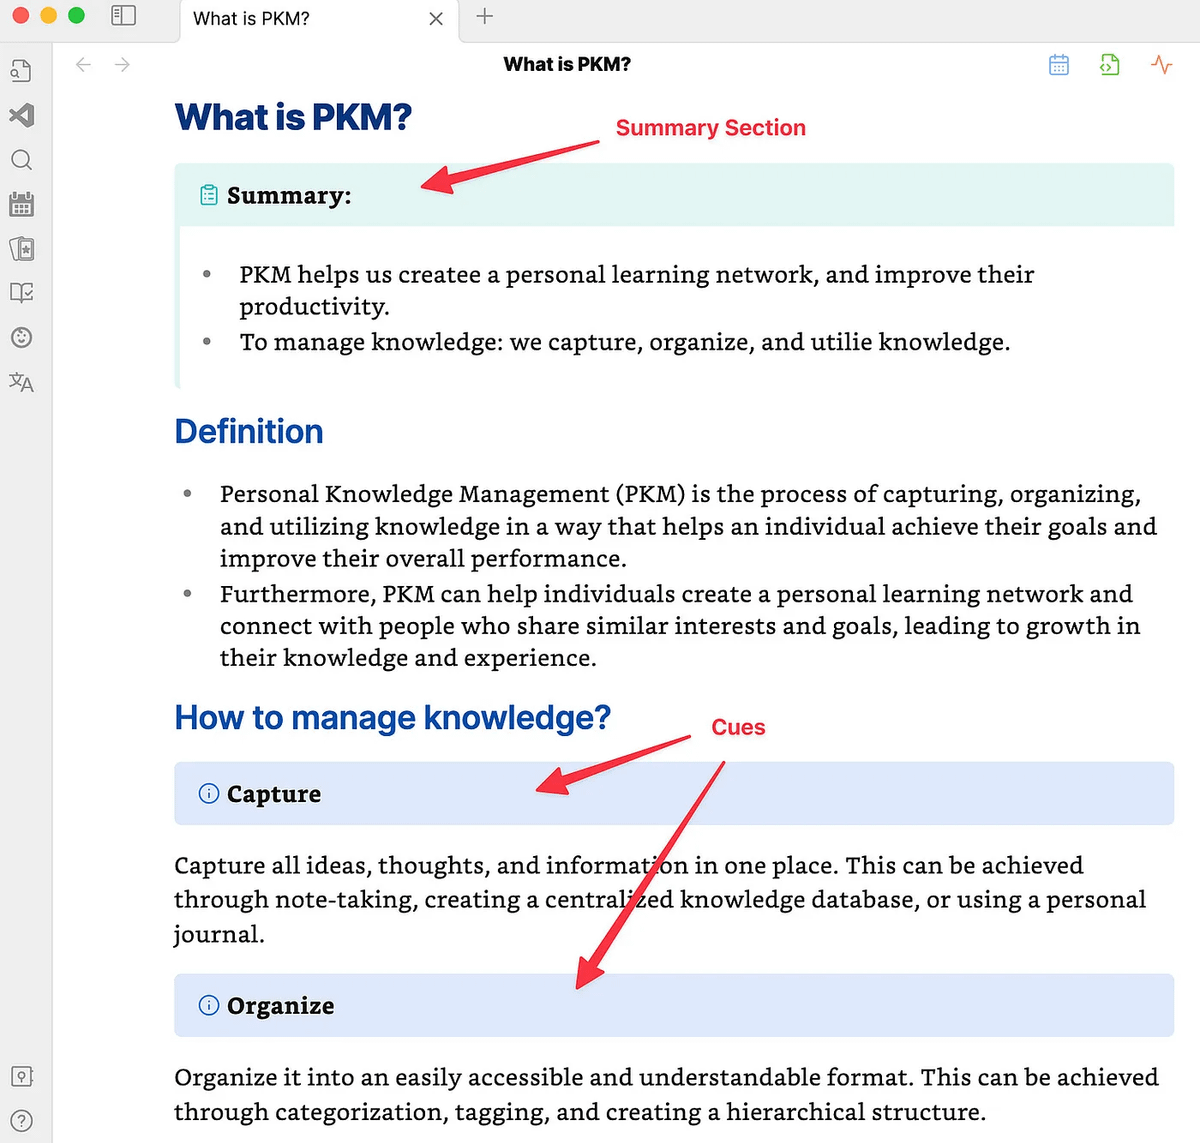
Task: Click the green code file icon
Action: click(x=1109, y=65)
